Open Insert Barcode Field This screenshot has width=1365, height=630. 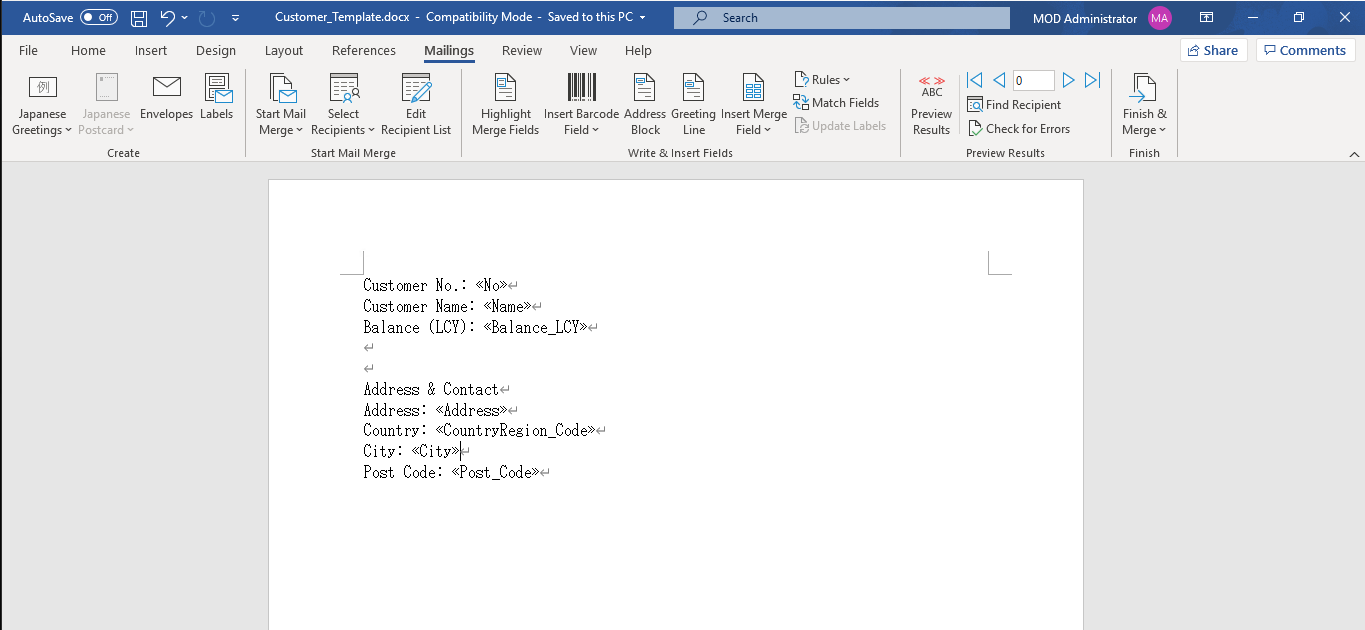pos(580,103)
